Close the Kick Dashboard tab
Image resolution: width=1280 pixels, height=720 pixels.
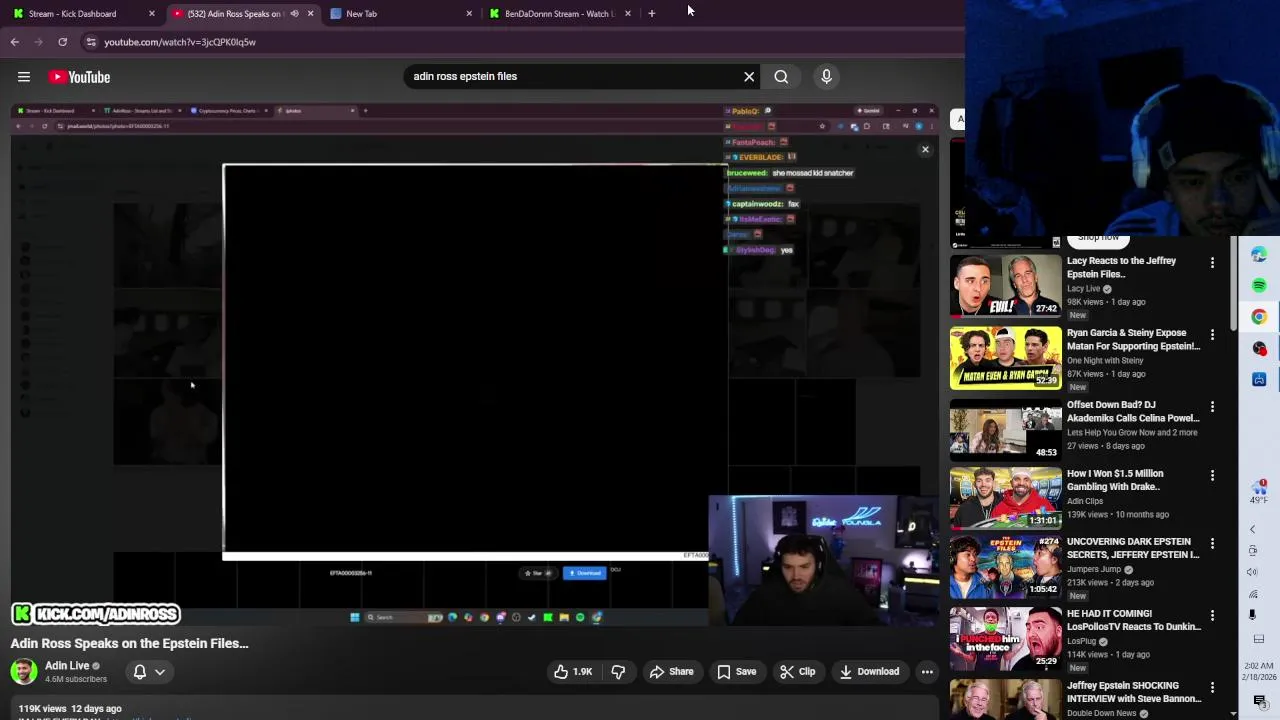click(x=152, y=14)
